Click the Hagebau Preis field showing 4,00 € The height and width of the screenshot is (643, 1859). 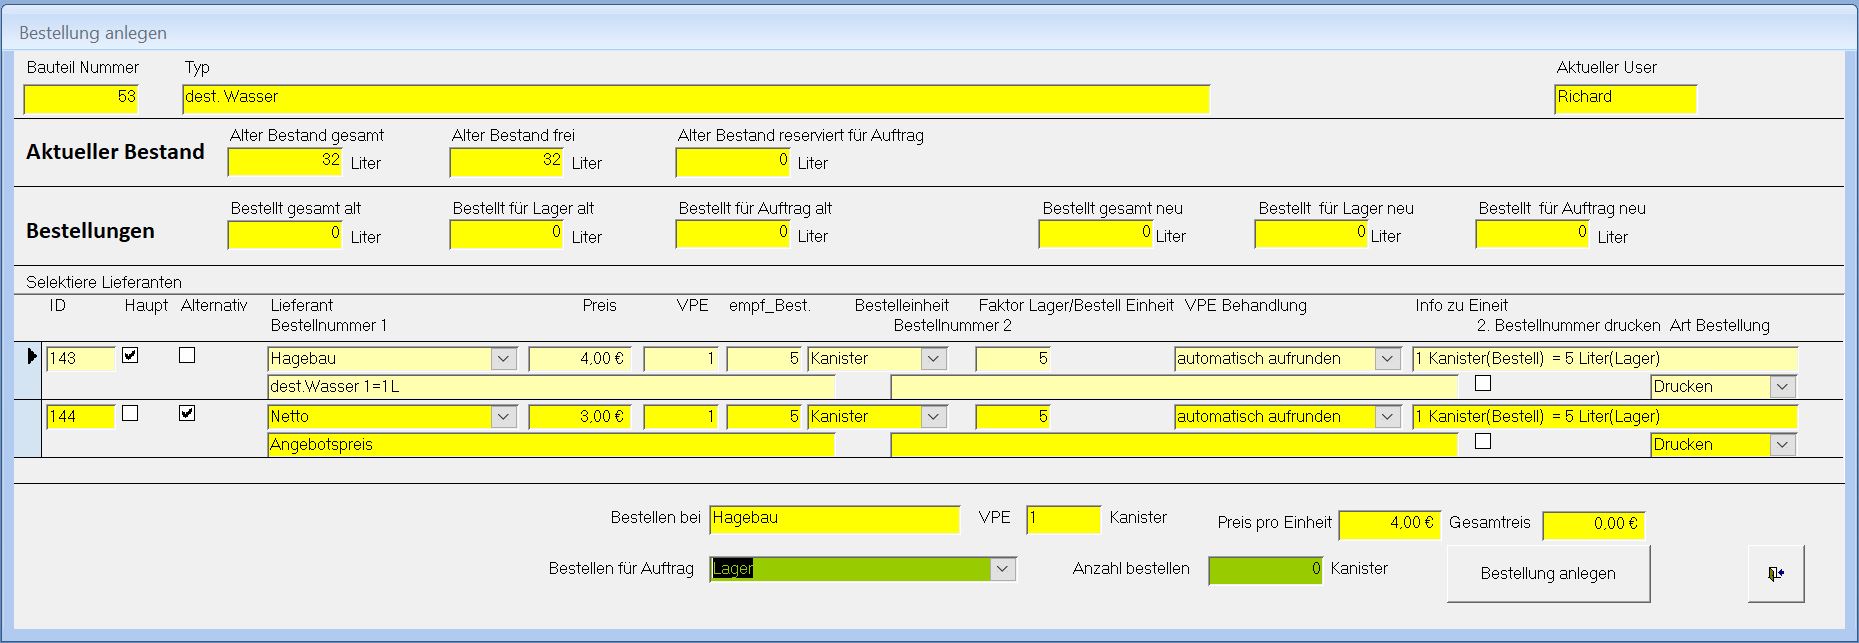point(579,359)
